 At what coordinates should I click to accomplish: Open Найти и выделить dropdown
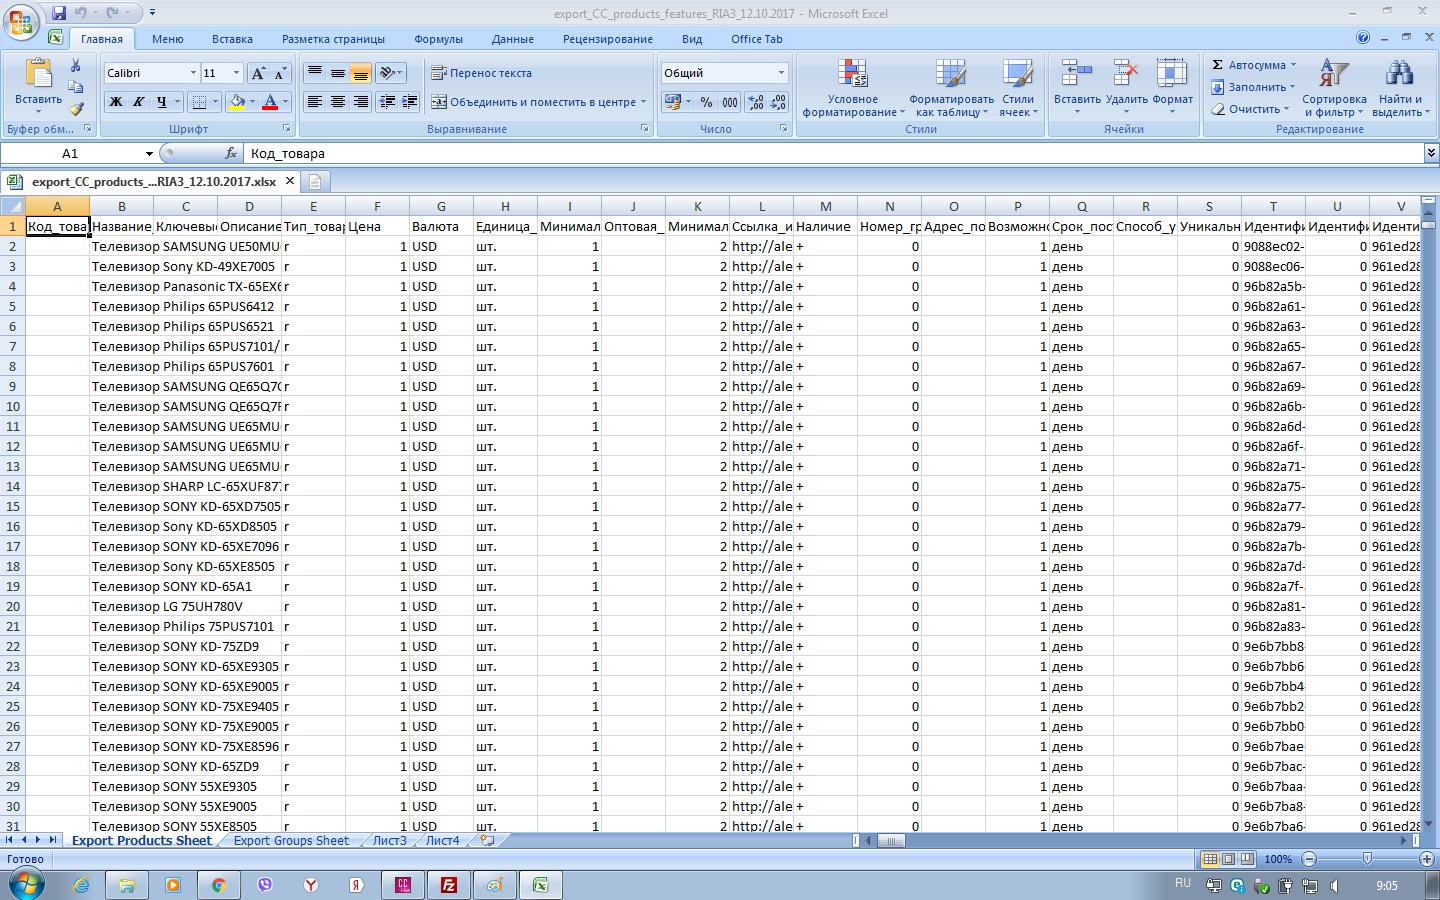(x=1400, y=88)
